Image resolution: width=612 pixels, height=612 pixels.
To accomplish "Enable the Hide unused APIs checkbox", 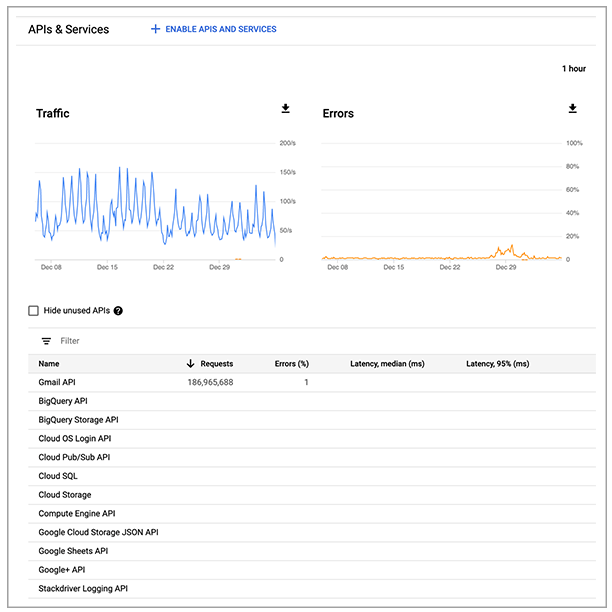I will click(x=34, y=311).
